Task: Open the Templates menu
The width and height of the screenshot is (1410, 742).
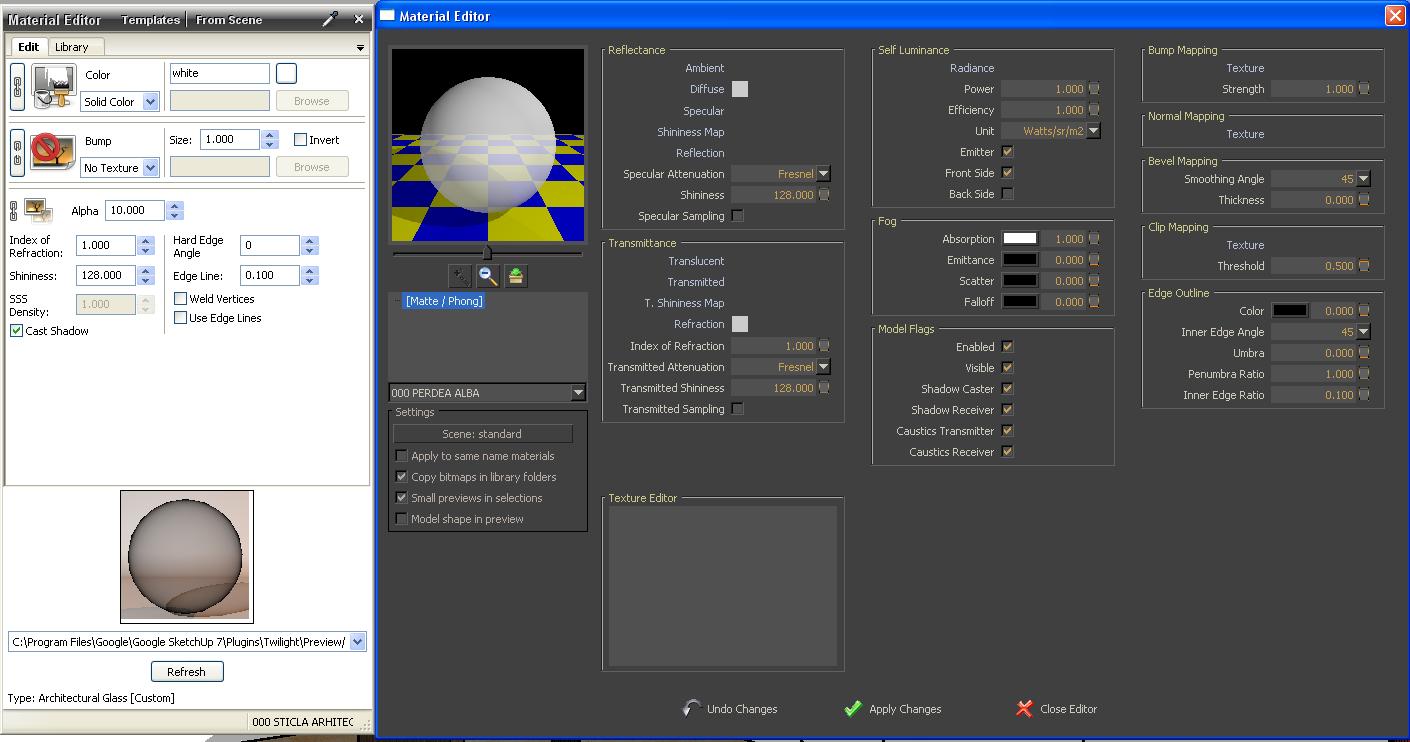Action: tap(151, 20)
